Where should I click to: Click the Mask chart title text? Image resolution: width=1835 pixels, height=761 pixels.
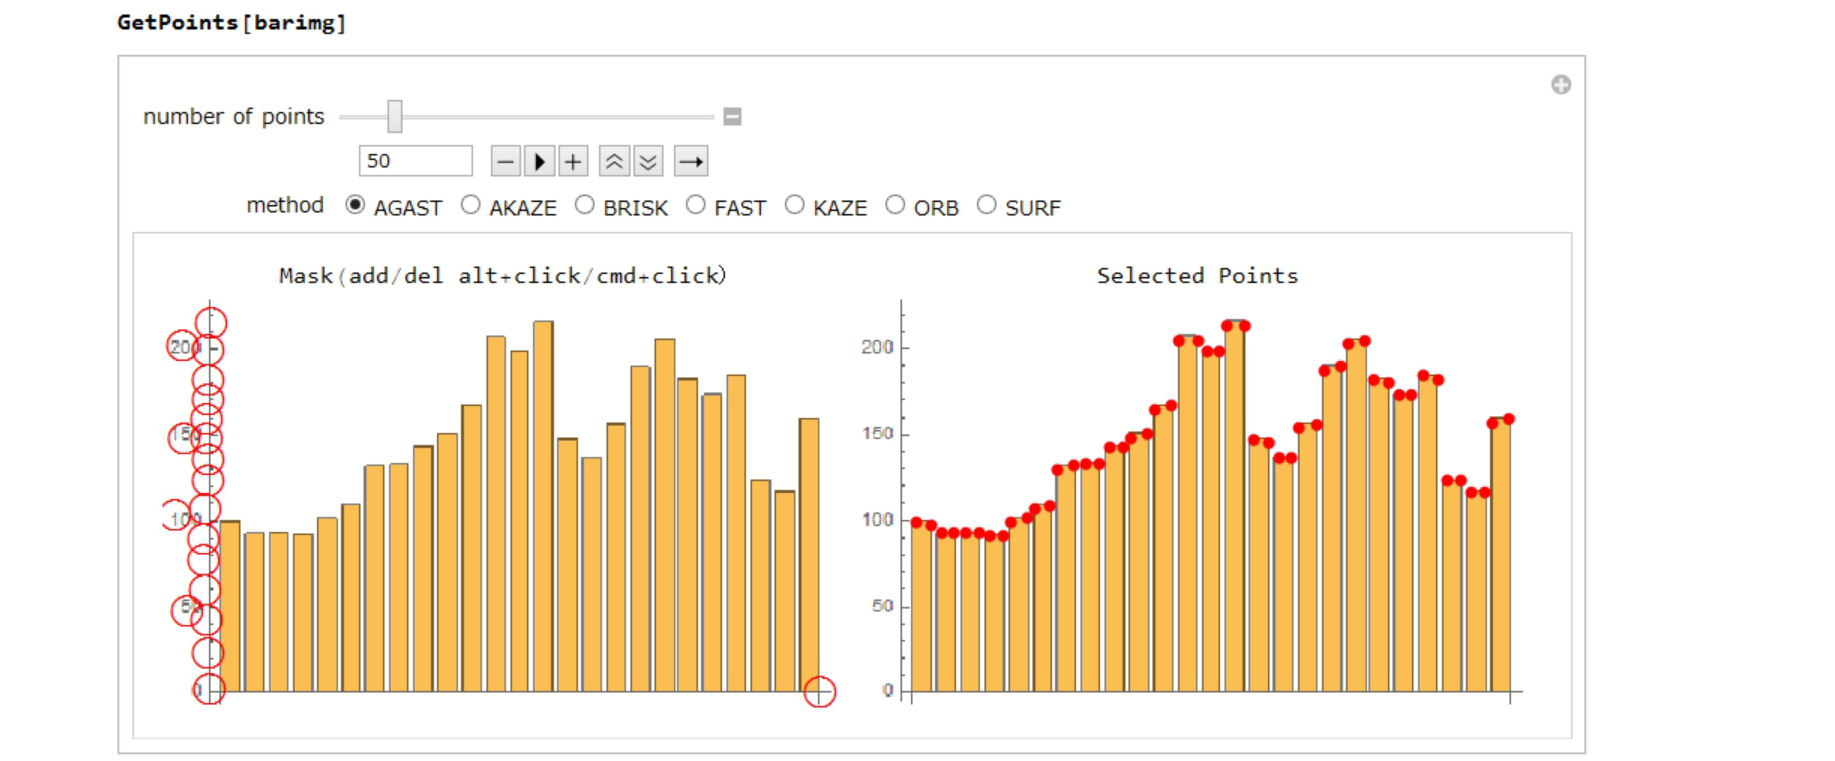(502, 276)
